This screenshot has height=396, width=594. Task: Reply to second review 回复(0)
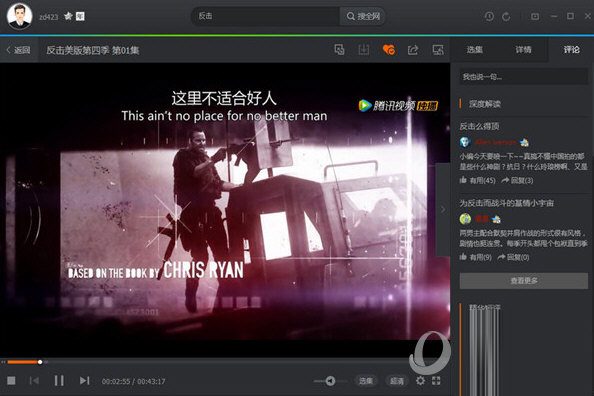513,257
